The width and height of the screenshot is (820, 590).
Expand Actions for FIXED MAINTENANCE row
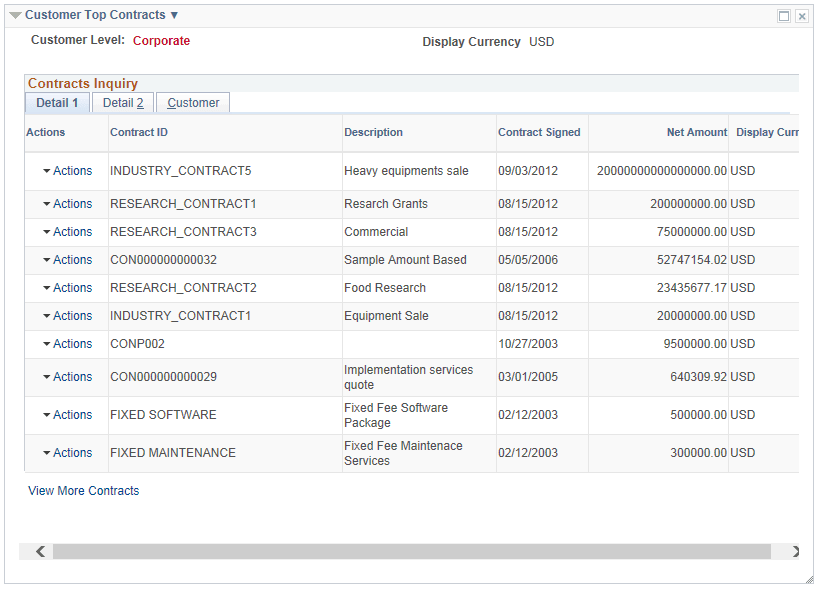[65, 453]
